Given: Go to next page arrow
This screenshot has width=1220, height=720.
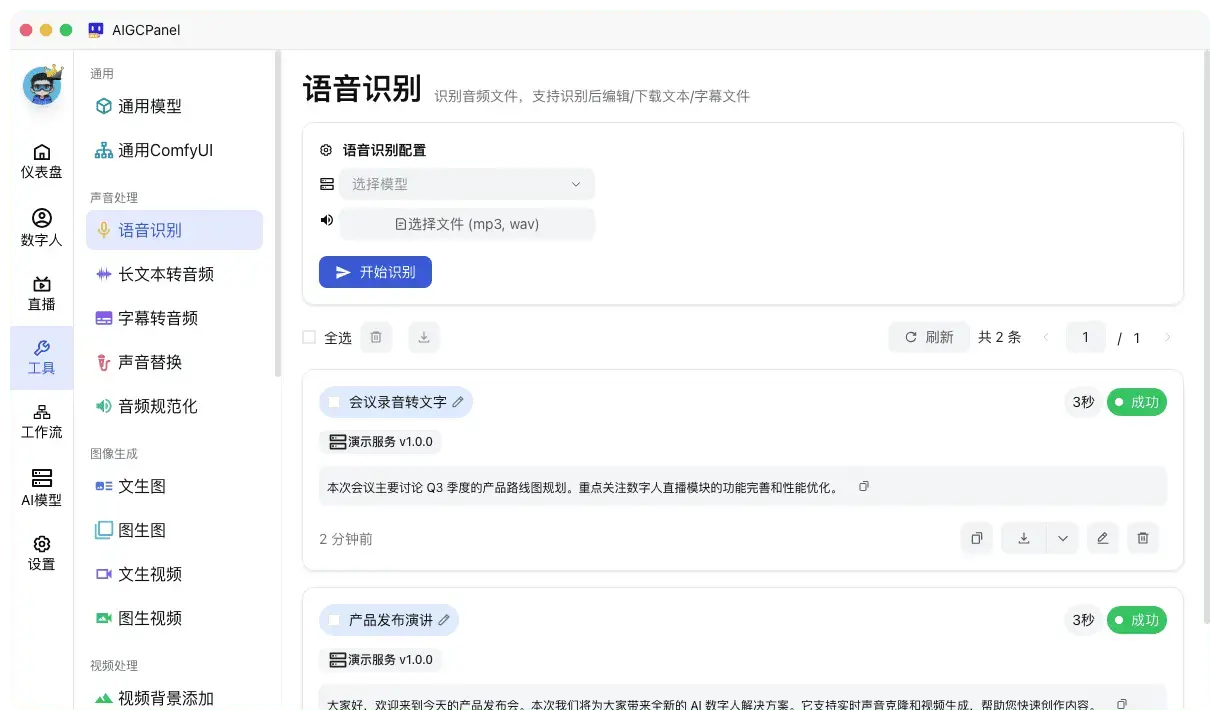Looking at the screenshot, I should [x=1167, y=338].
